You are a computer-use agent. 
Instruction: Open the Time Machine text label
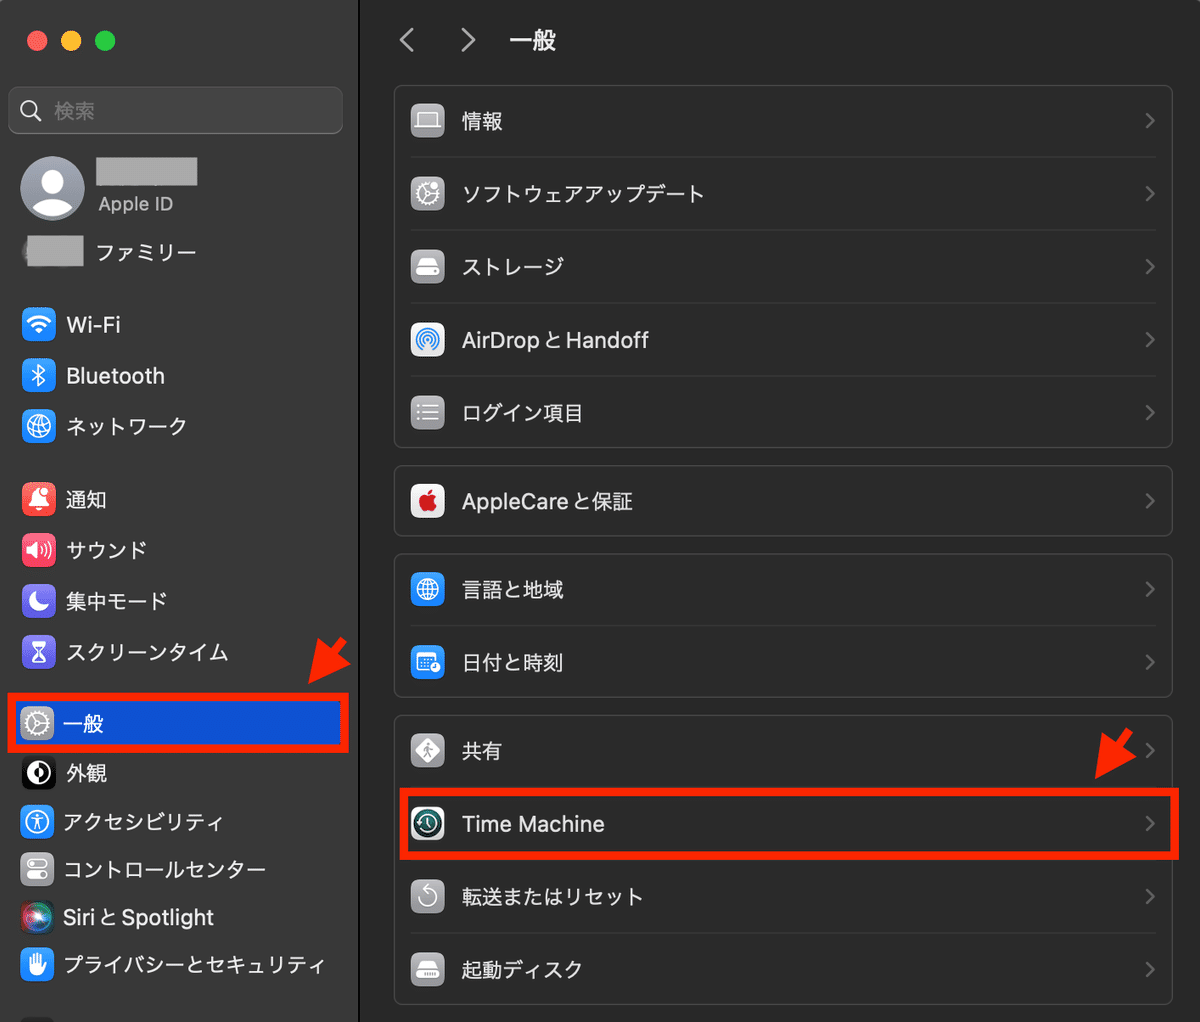533,824
